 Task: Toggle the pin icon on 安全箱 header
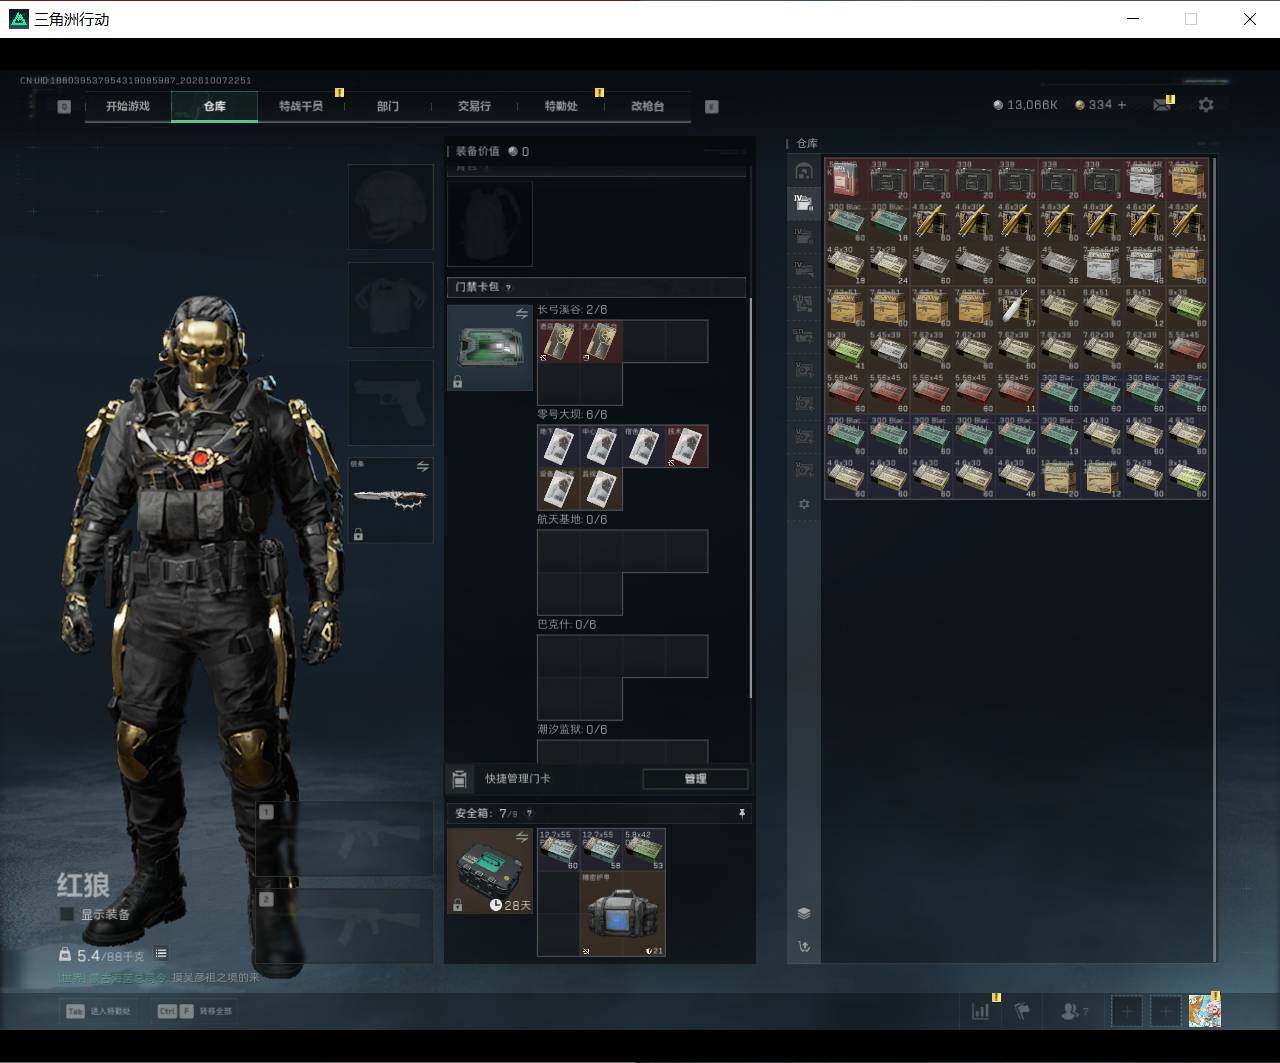[741, 814]
